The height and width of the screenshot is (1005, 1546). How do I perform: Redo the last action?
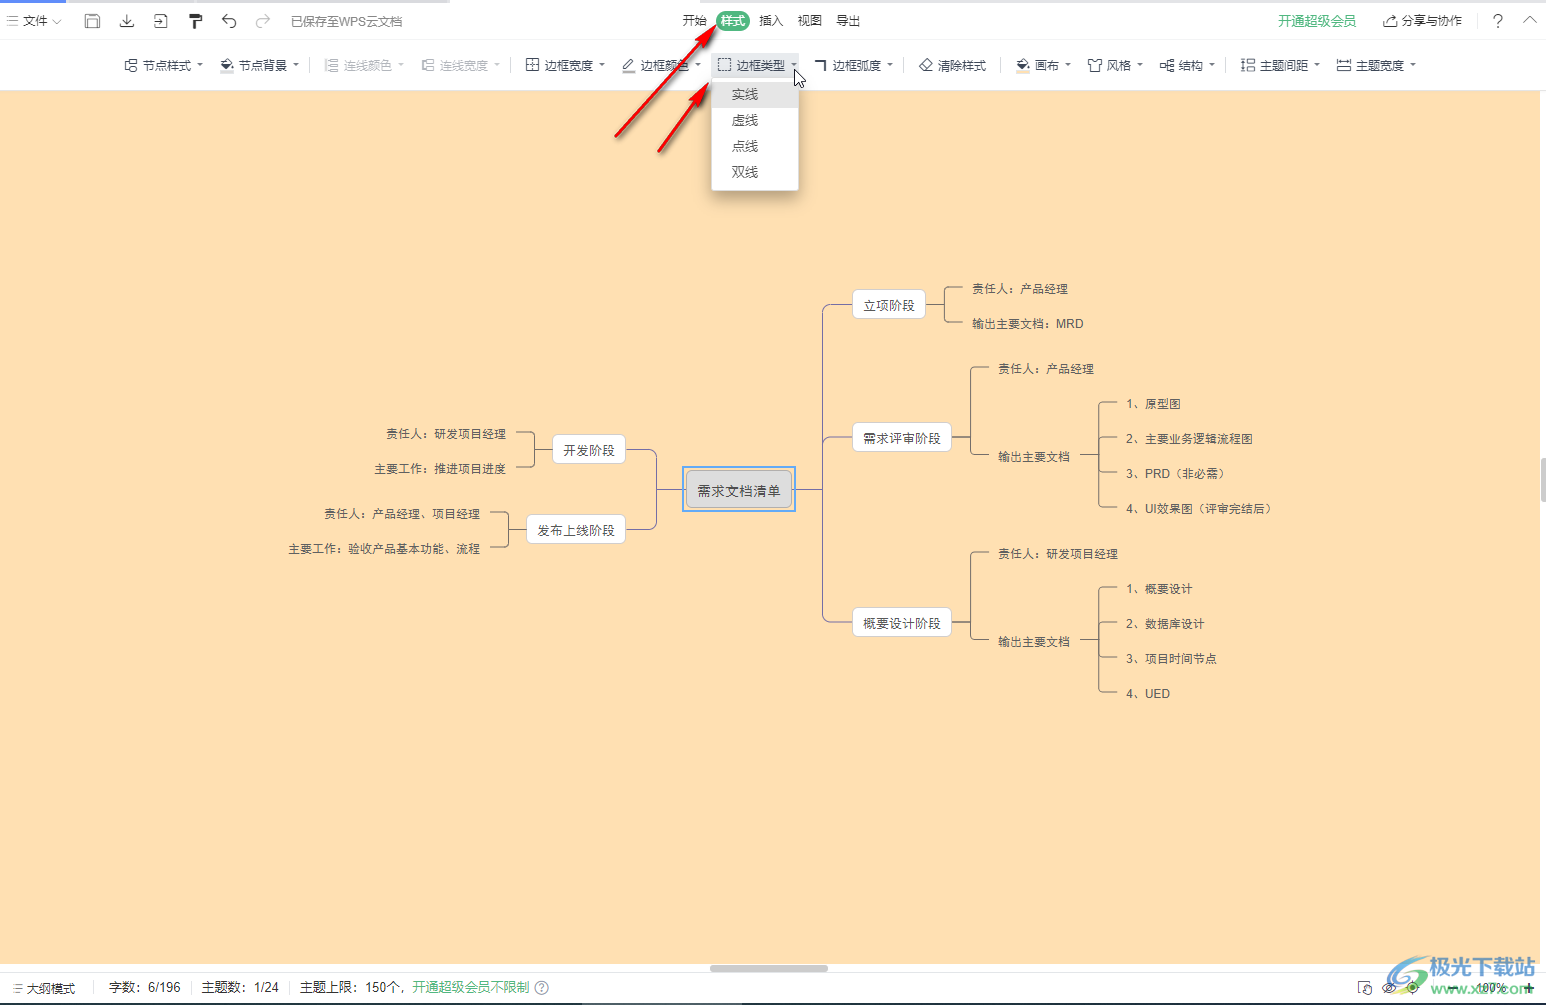(x=263, y=21)
